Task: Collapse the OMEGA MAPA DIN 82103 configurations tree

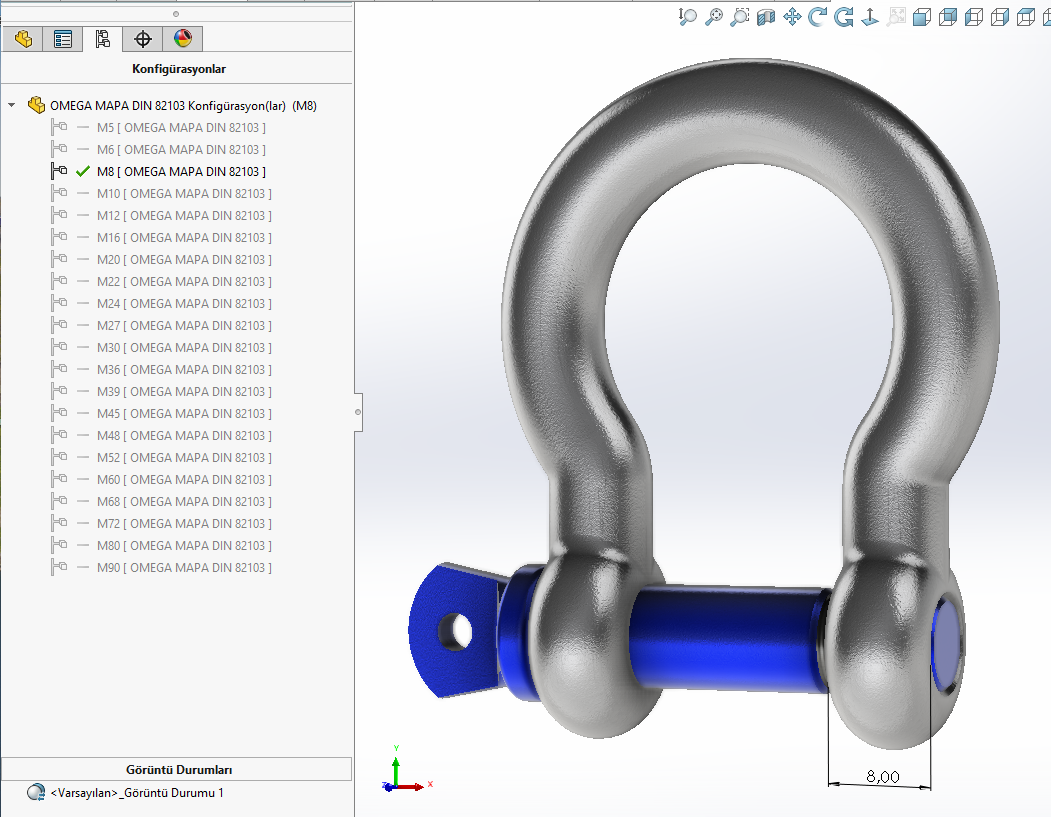Action: point(11,105)
